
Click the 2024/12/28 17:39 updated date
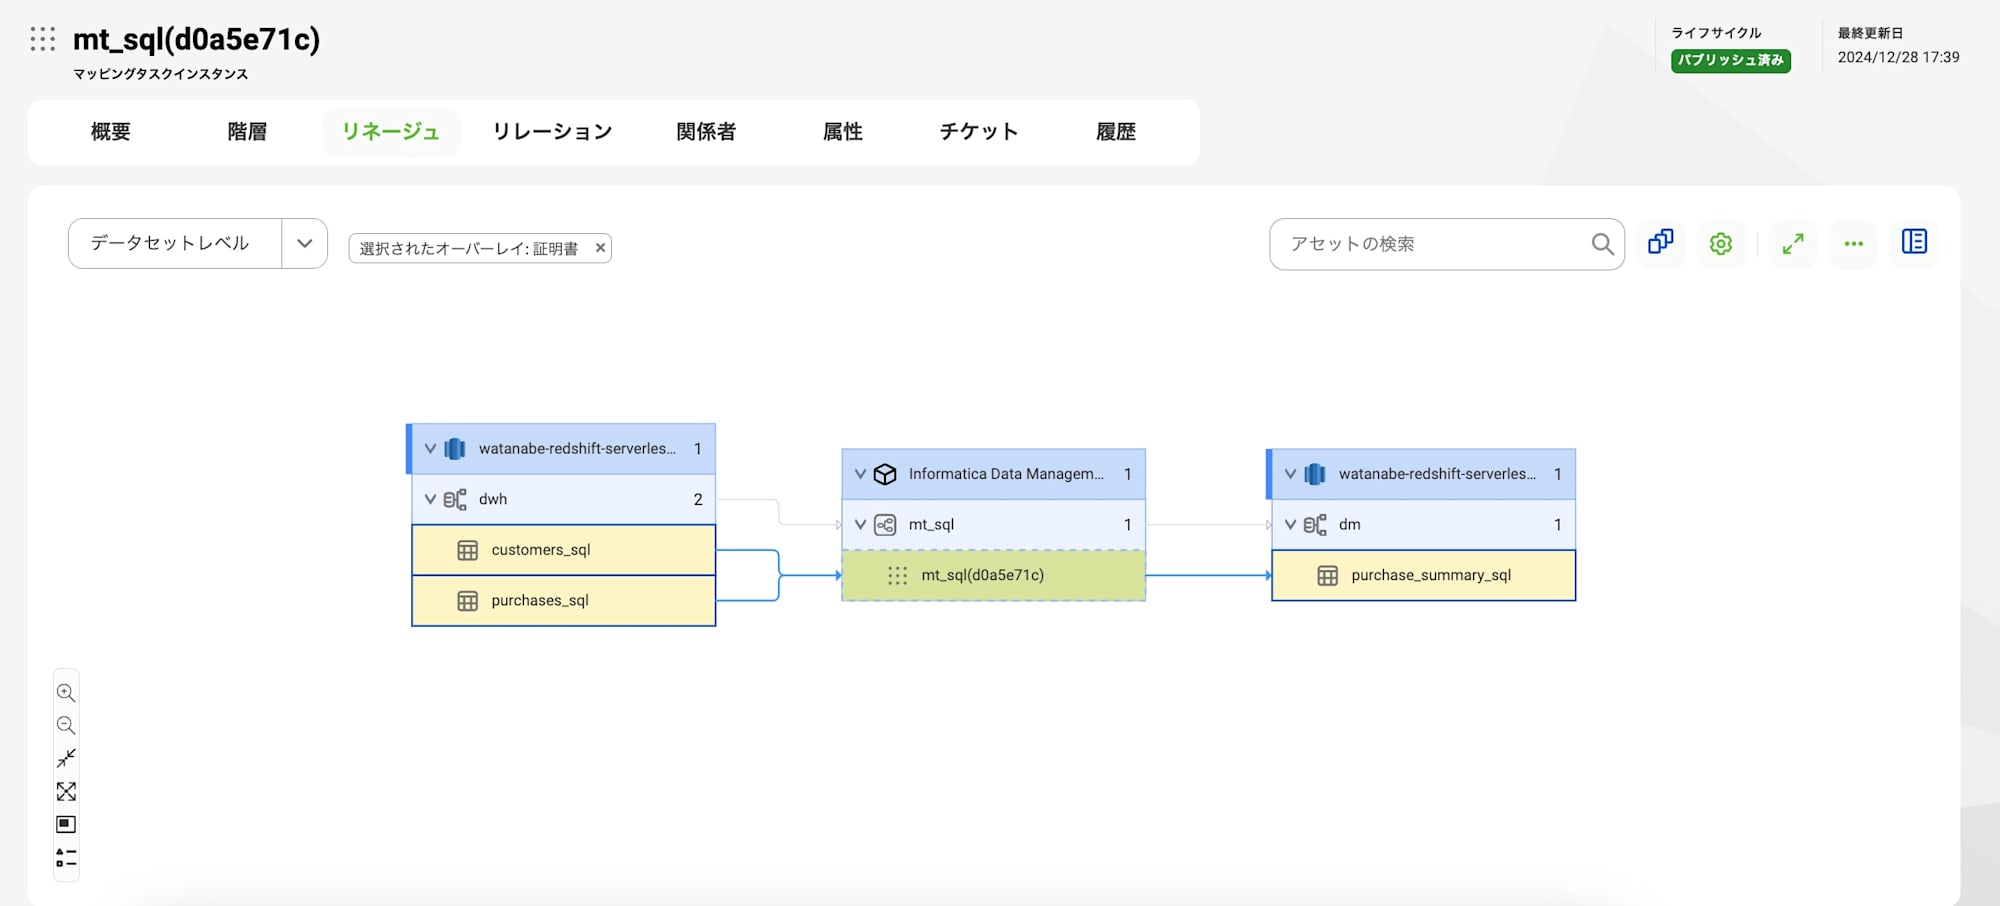click(x=1898, y=57)
